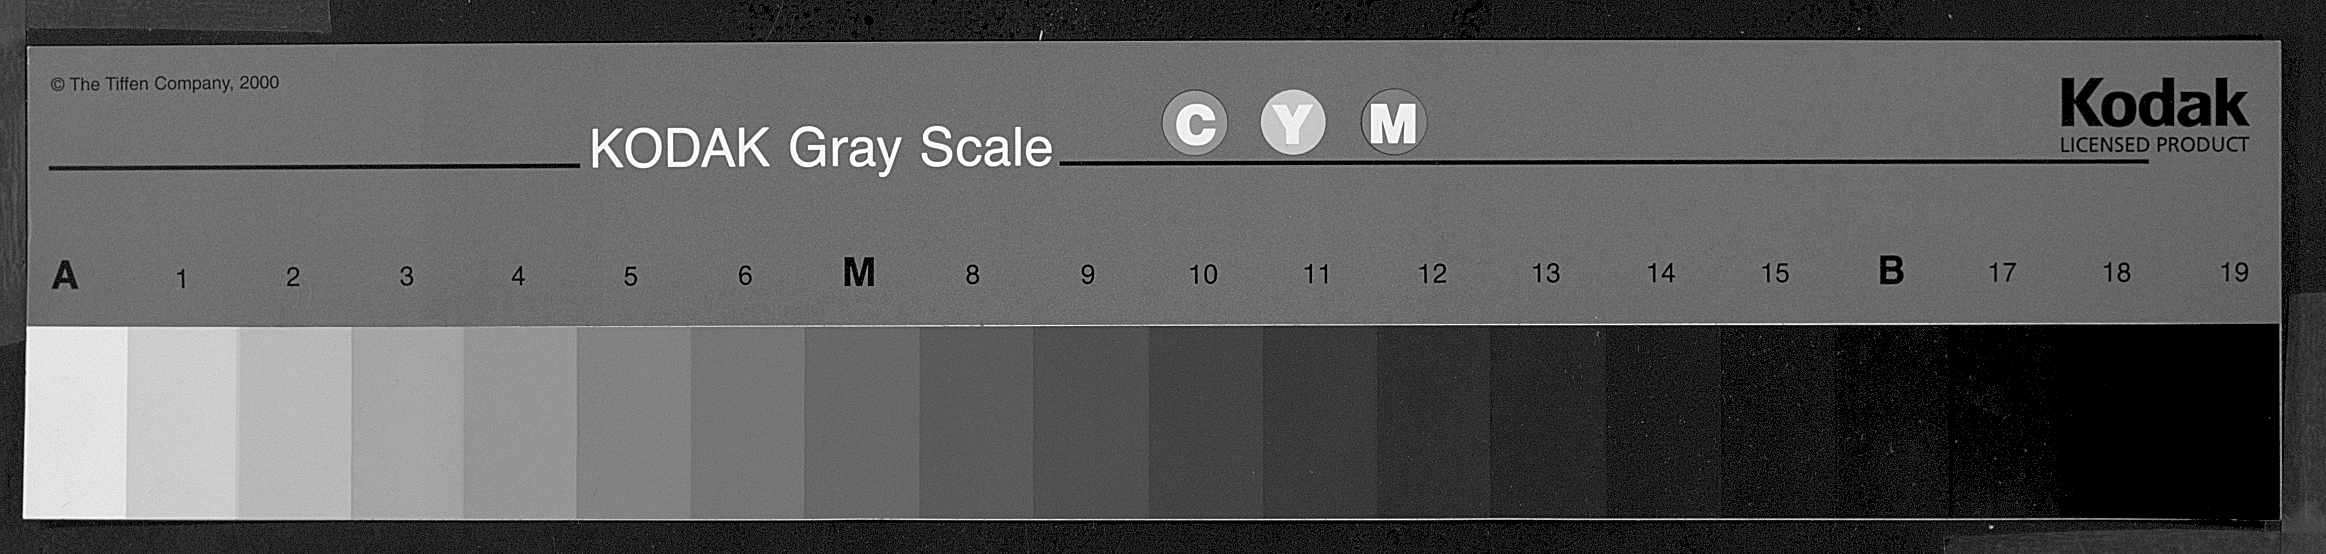
Task: Select the dark swatch under number 13
Action: click(x=1548, y=421)
